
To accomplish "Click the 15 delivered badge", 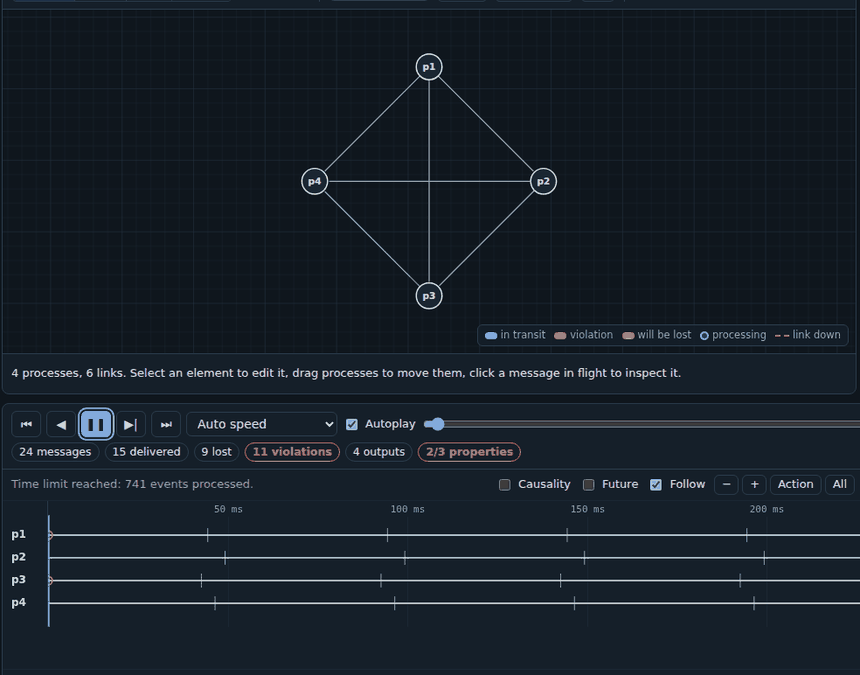I will pyautogui.click(x=146, y=452).
